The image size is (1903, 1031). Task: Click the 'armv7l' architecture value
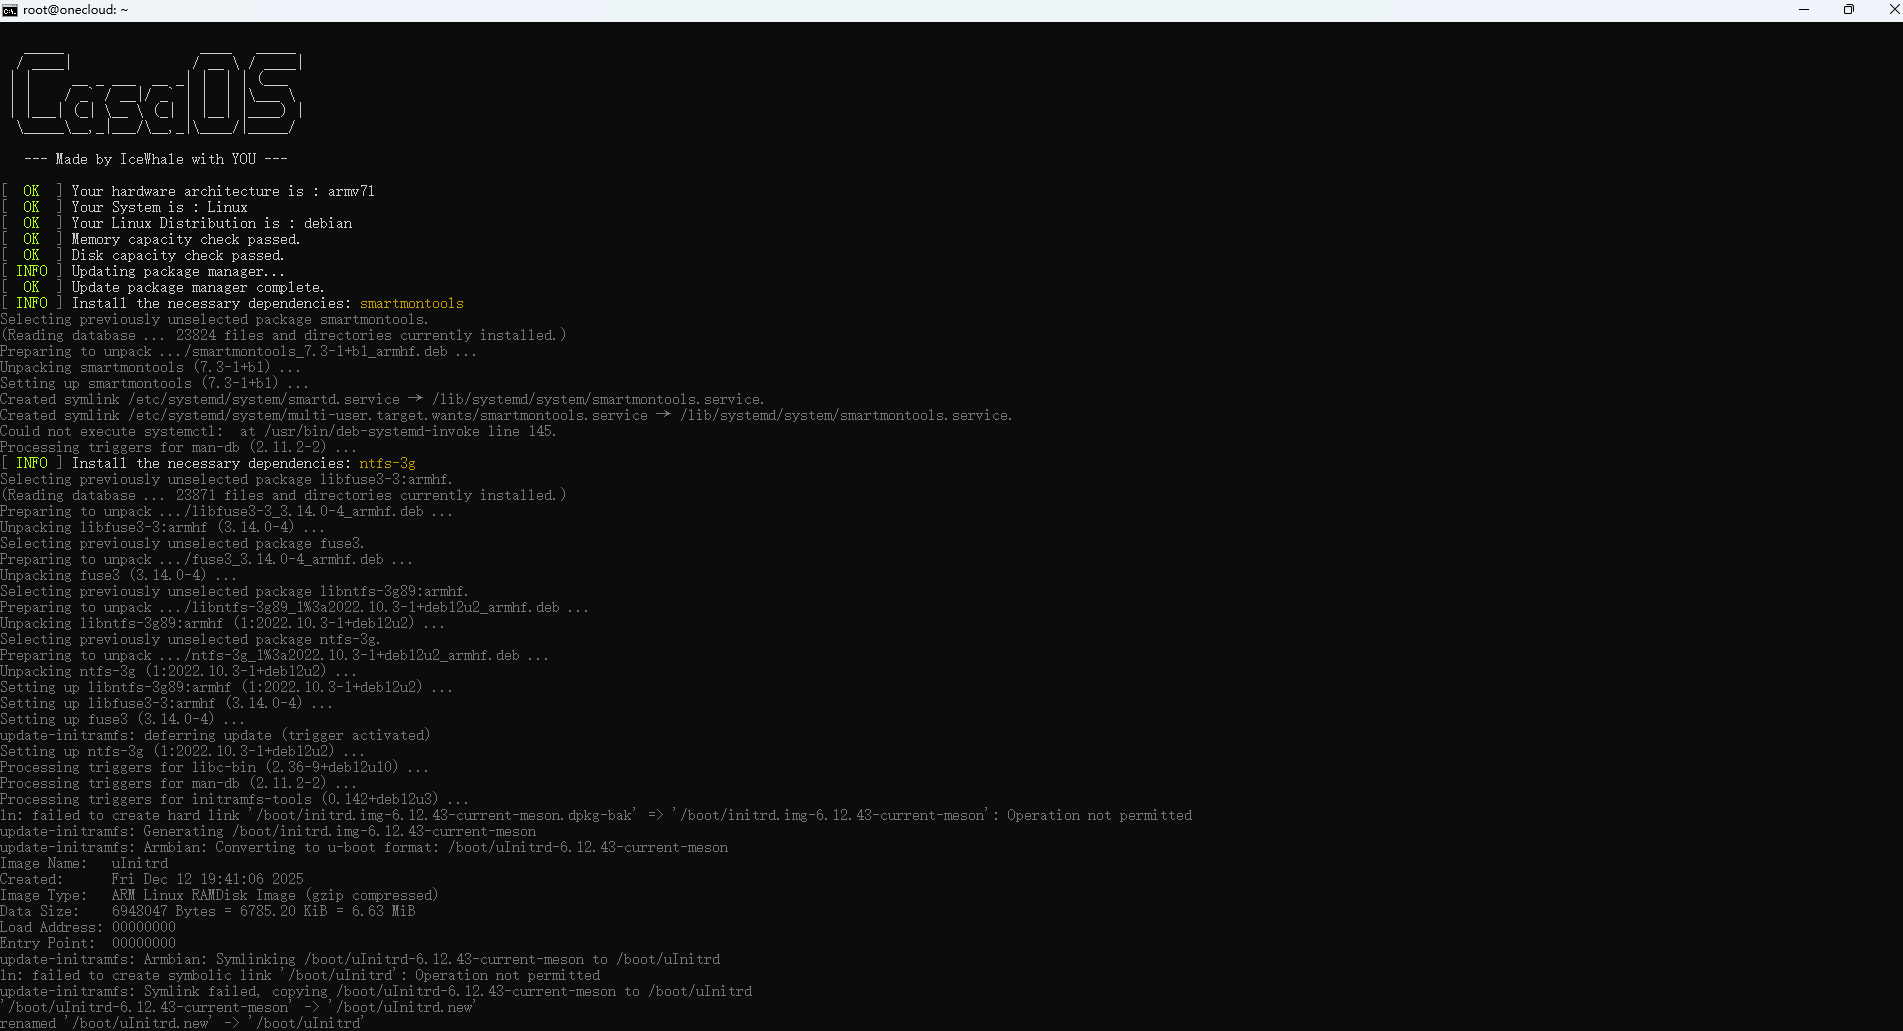click(x=351, y=191)
